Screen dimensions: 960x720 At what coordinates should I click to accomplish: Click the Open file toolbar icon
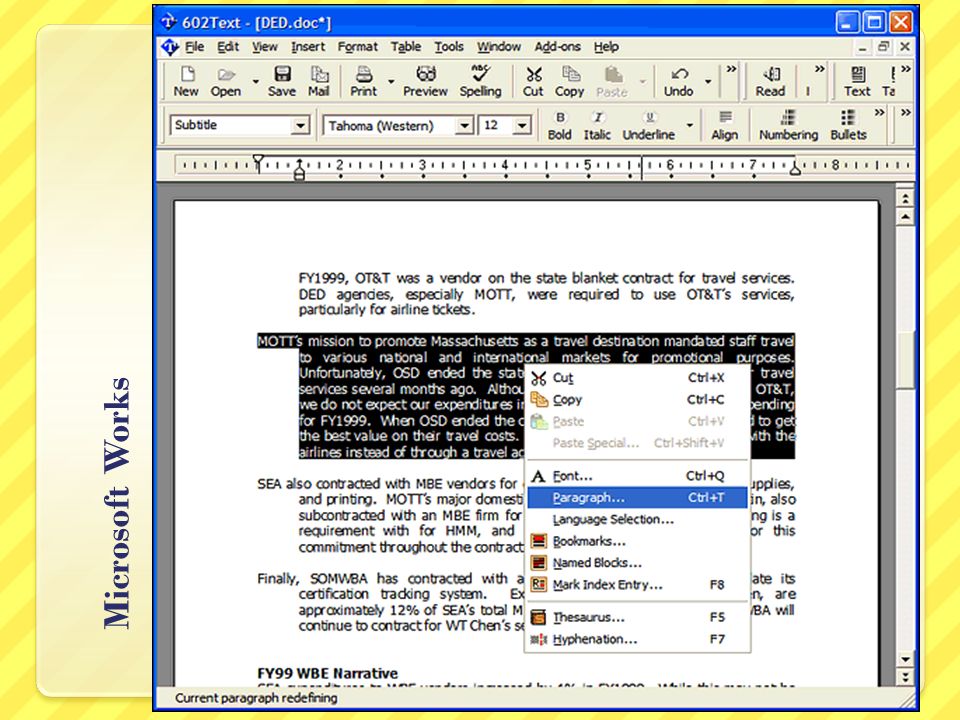(225, 81)
